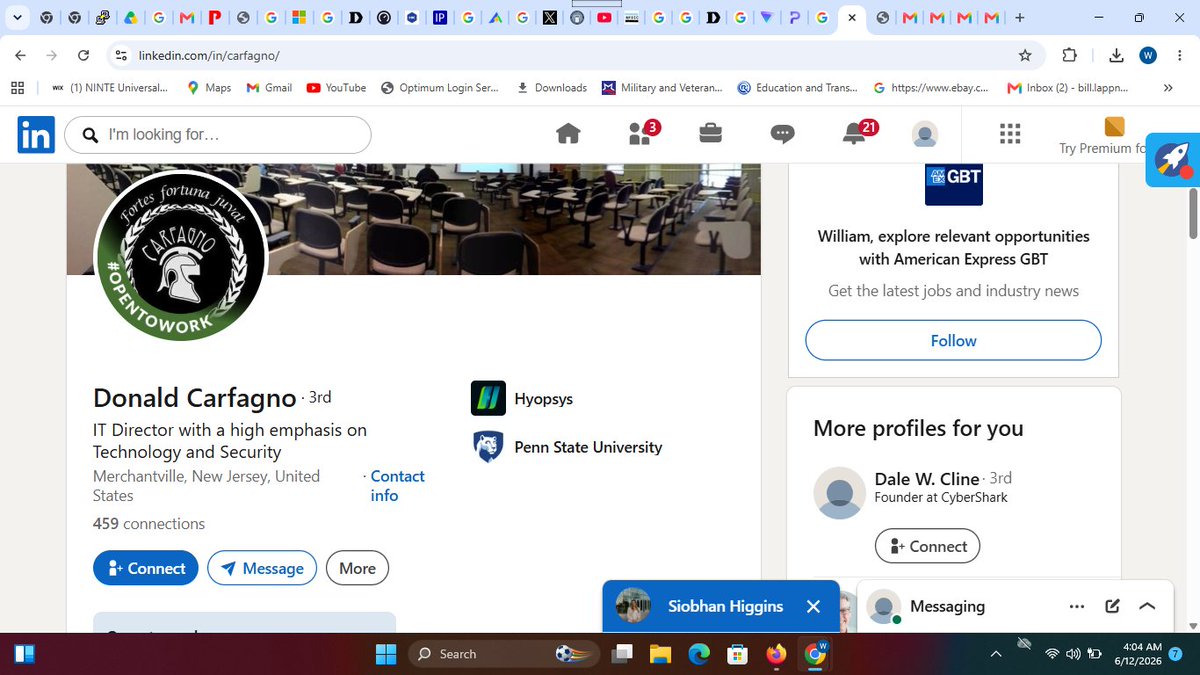Go to LinkedIn Home via house icon

(568, 134)
